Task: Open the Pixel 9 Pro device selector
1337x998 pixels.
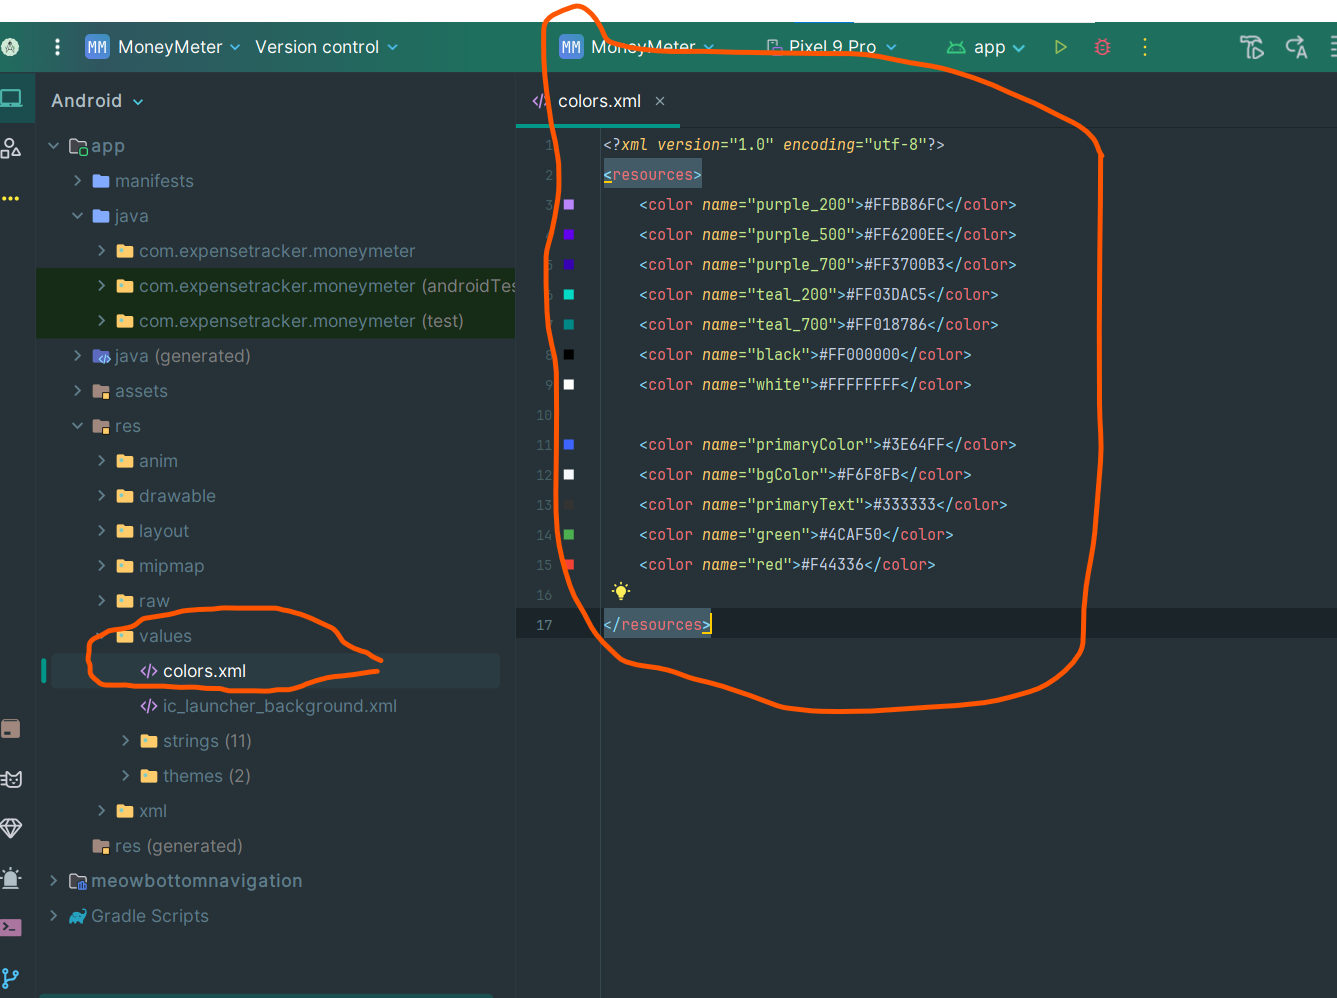Action: point(832,47)
